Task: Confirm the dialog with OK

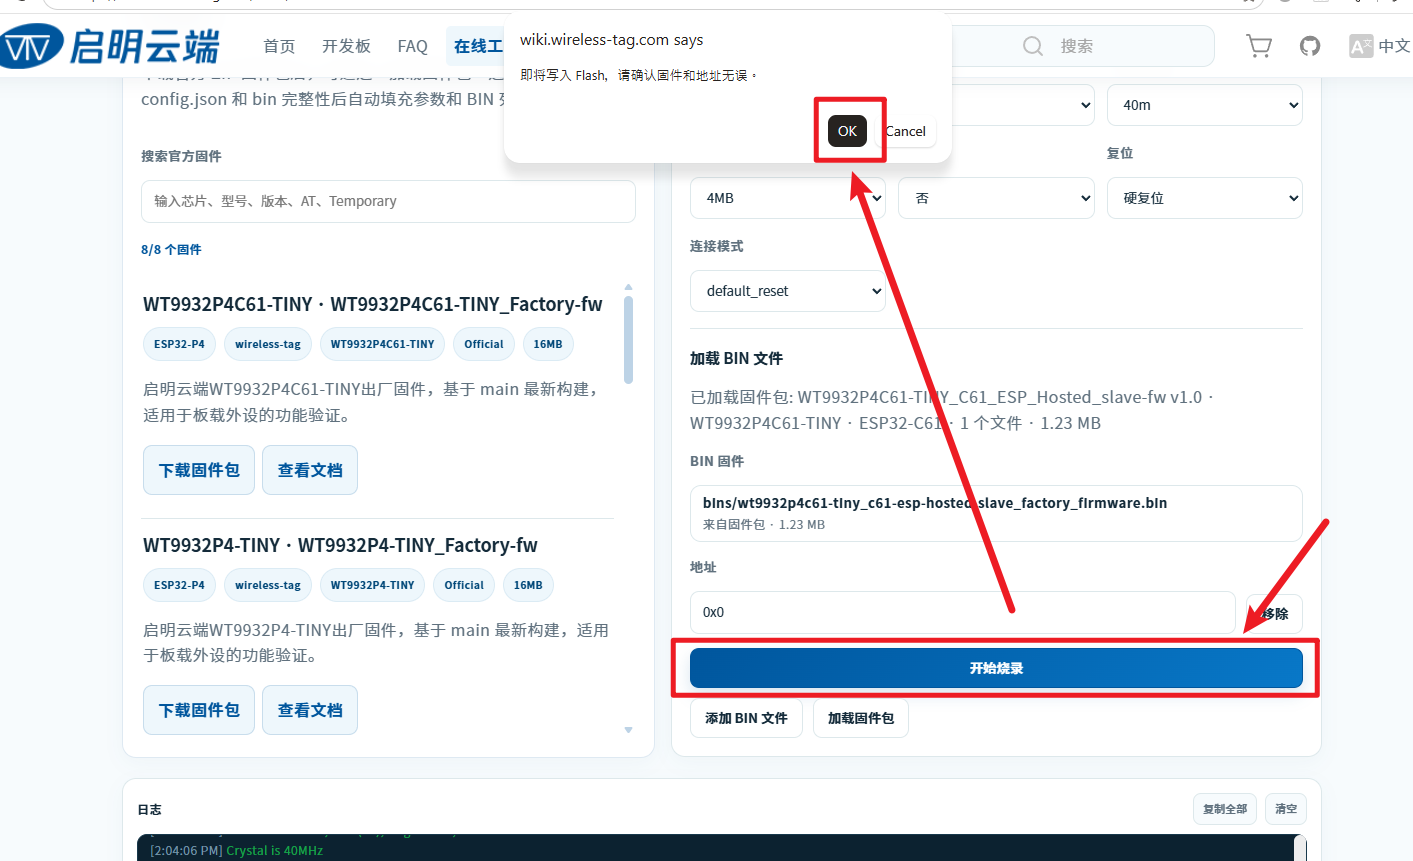Action: [847, 131]
